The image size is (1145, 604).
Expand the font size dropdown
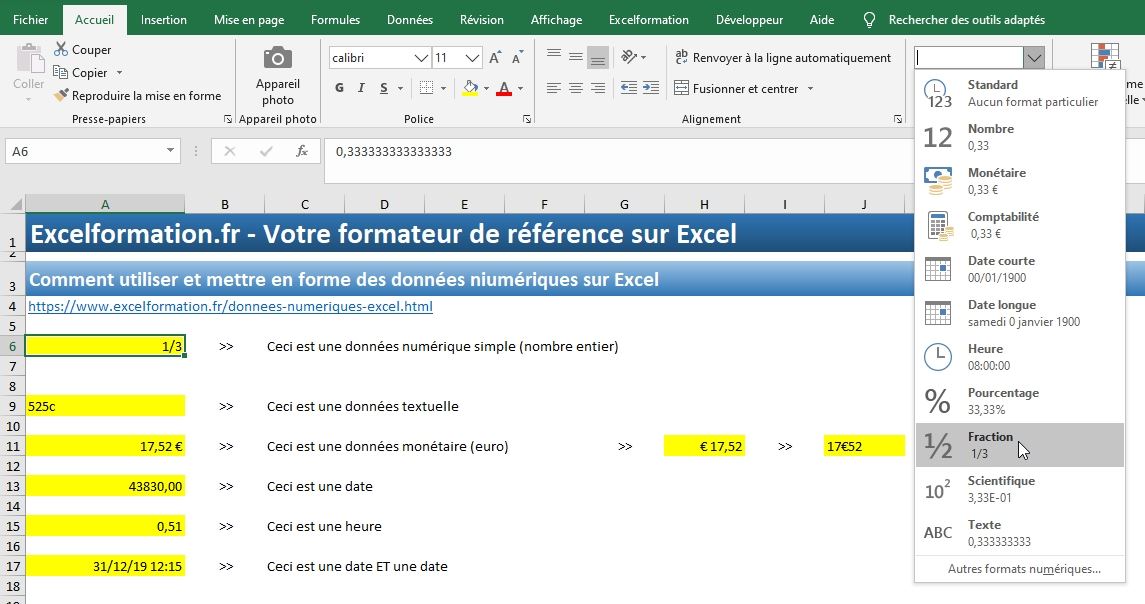[473, 58]
